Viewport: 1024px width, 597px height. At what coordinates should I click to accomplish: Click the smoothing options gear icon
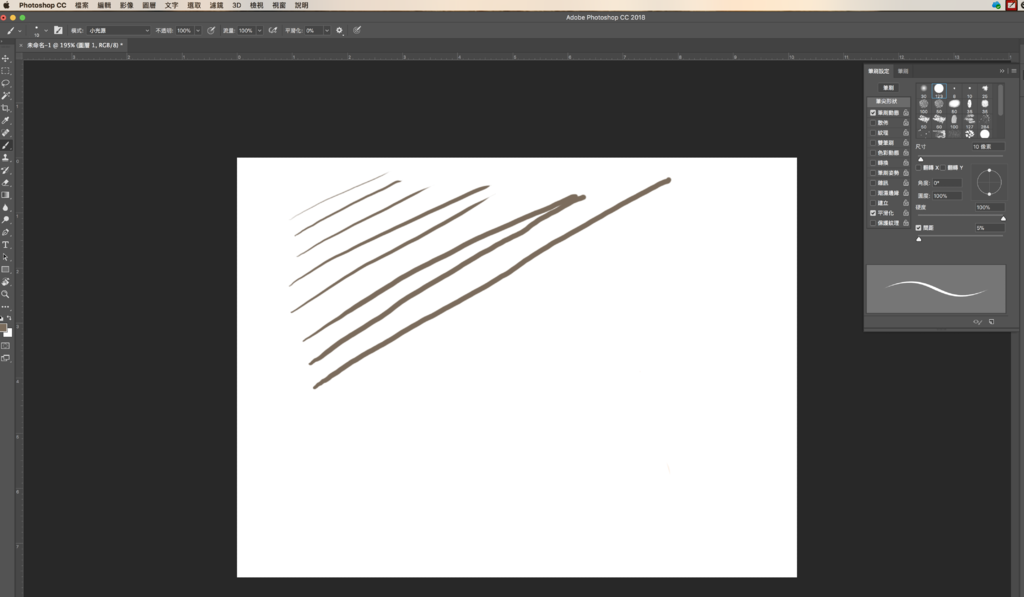point(340,31)
